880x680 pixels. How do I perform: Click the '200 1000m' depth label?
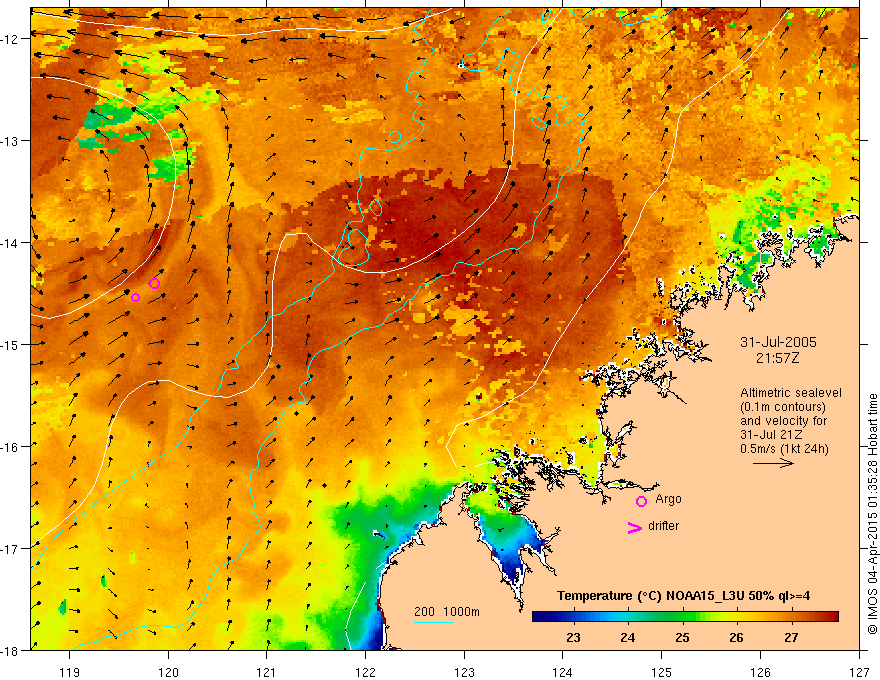pos(447,612)
